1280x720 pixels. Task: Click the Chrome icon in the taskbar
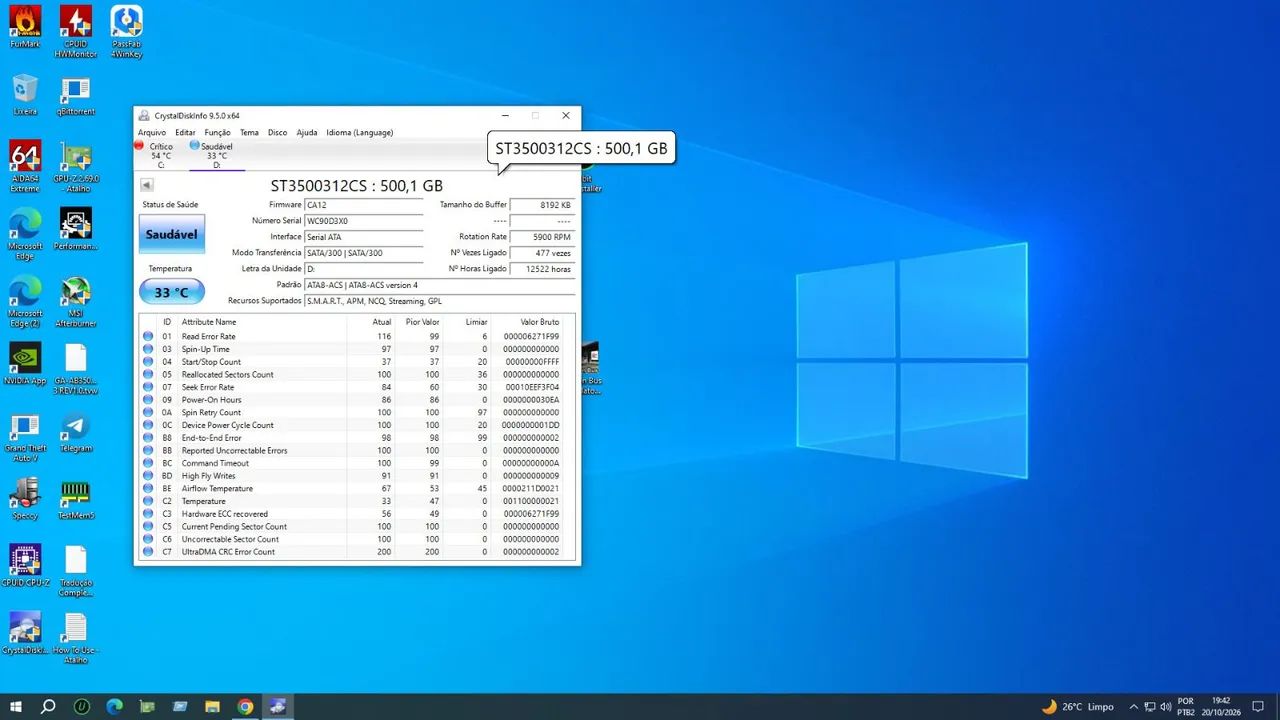pos(245,707)
